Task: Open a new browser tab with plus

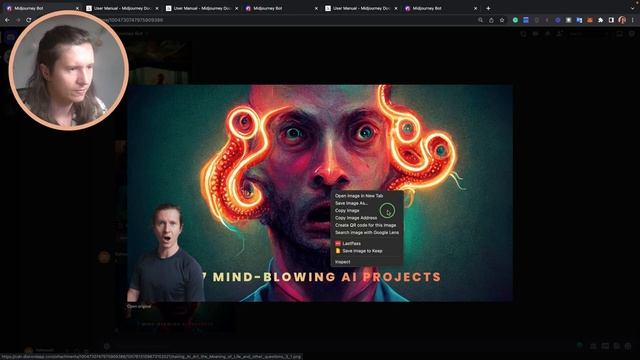Action: 488,8
